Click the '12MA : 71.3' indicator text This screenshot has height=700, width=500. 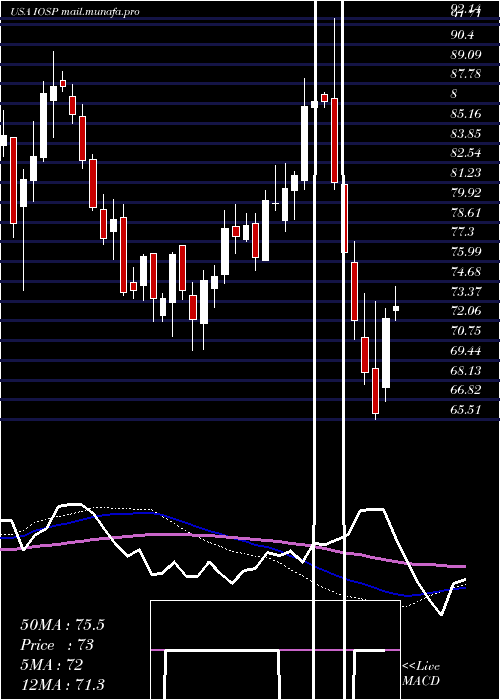(x=62, y=684)
